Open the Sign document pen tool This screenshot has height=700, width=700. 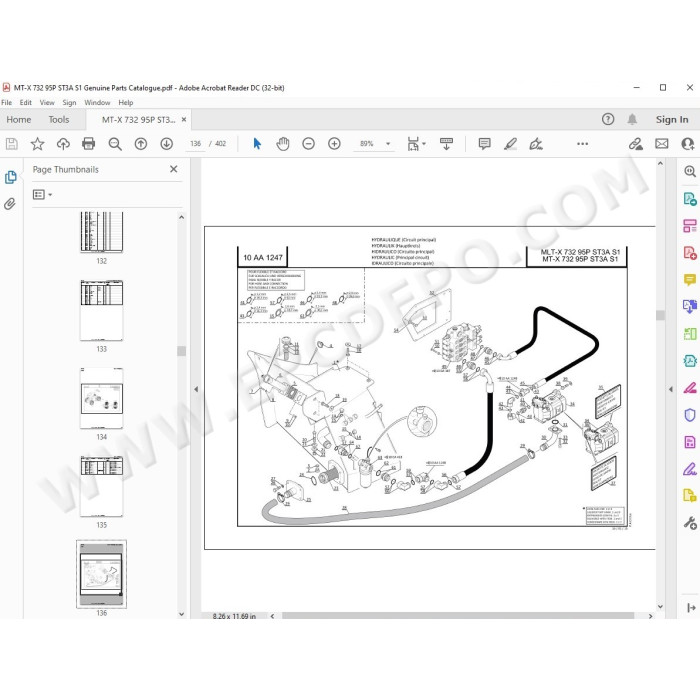pyautogui.click(x=536, y=144)
